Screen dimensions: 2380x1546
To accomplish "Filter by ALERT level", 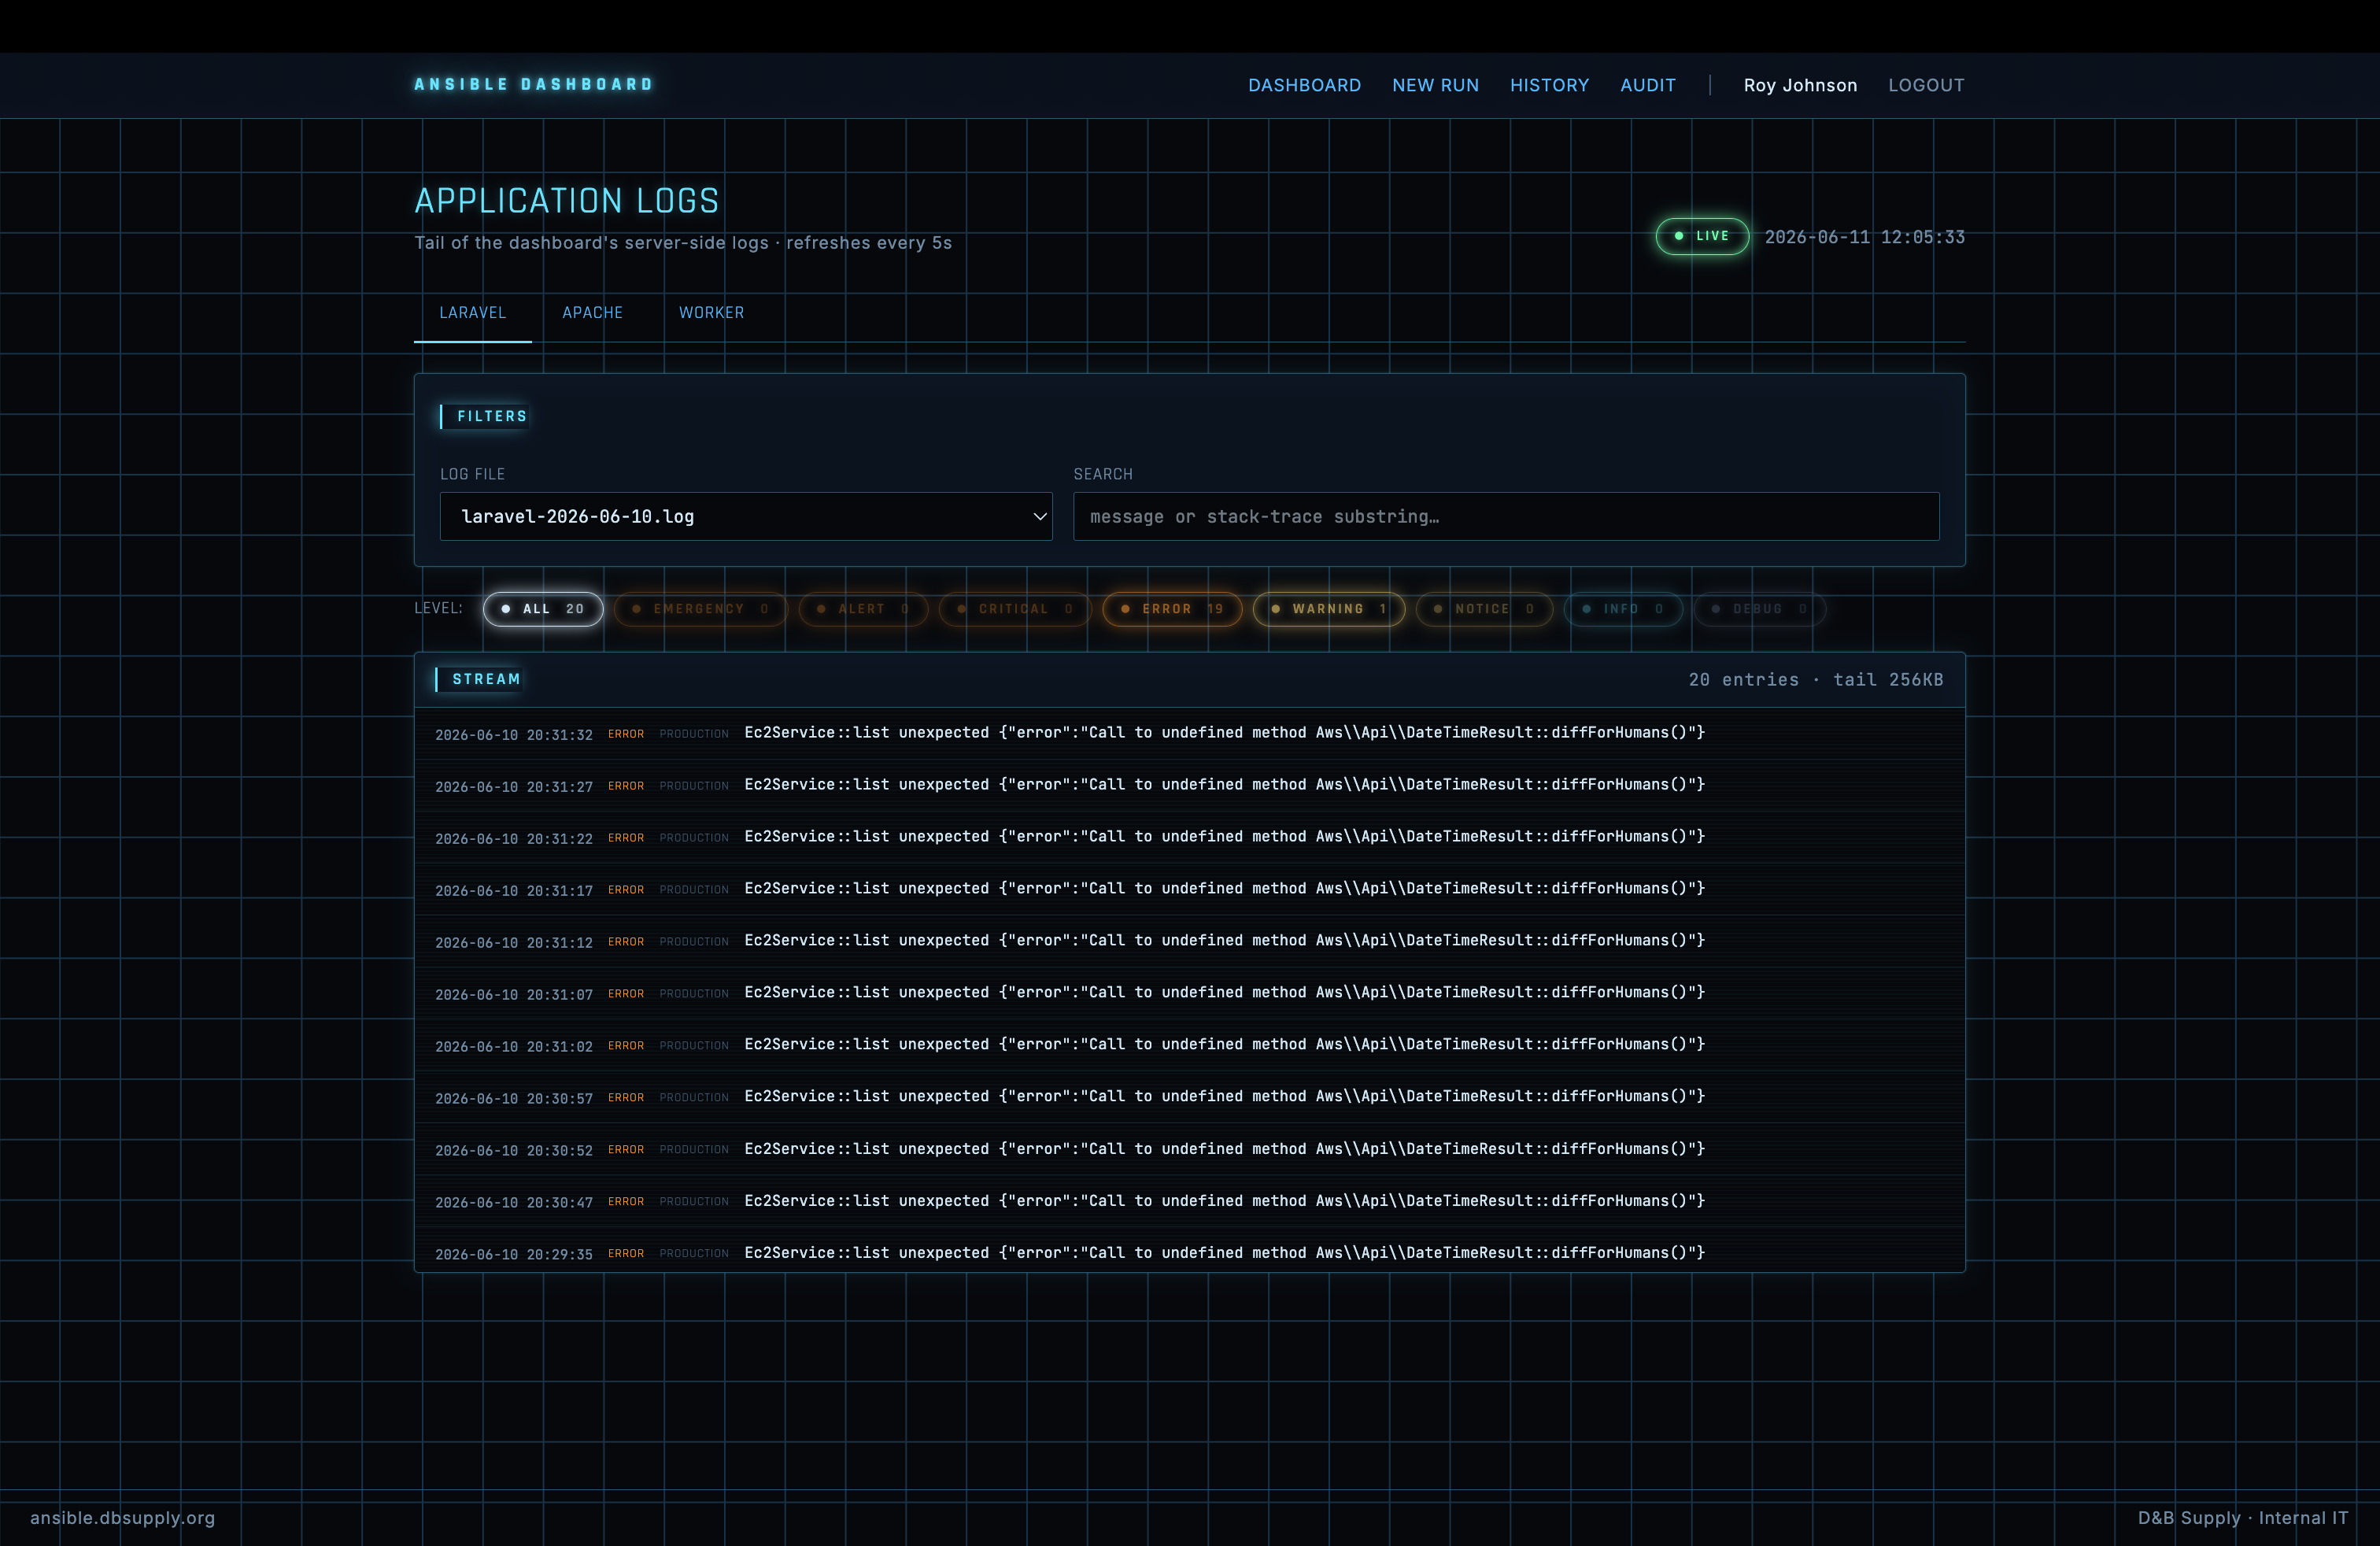I will [x=863, y=609].
